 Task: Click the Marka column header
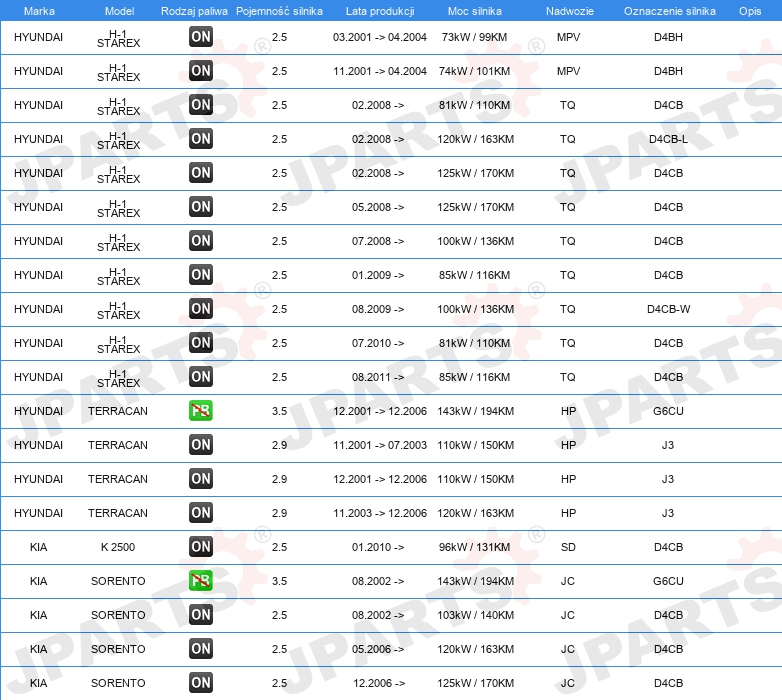coord(39,11)
